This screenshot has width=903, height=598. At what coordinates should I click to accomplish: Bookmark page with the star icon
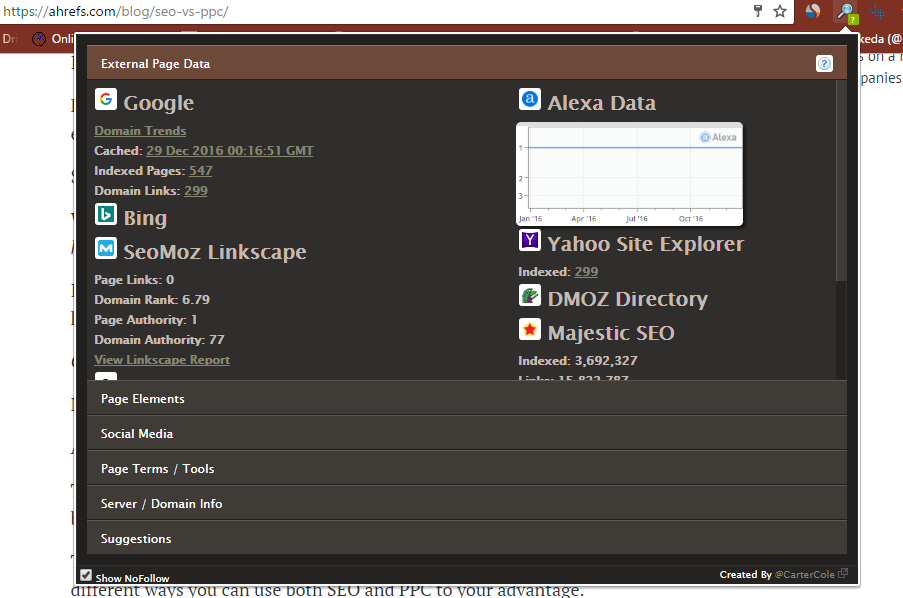pos(780,11)
